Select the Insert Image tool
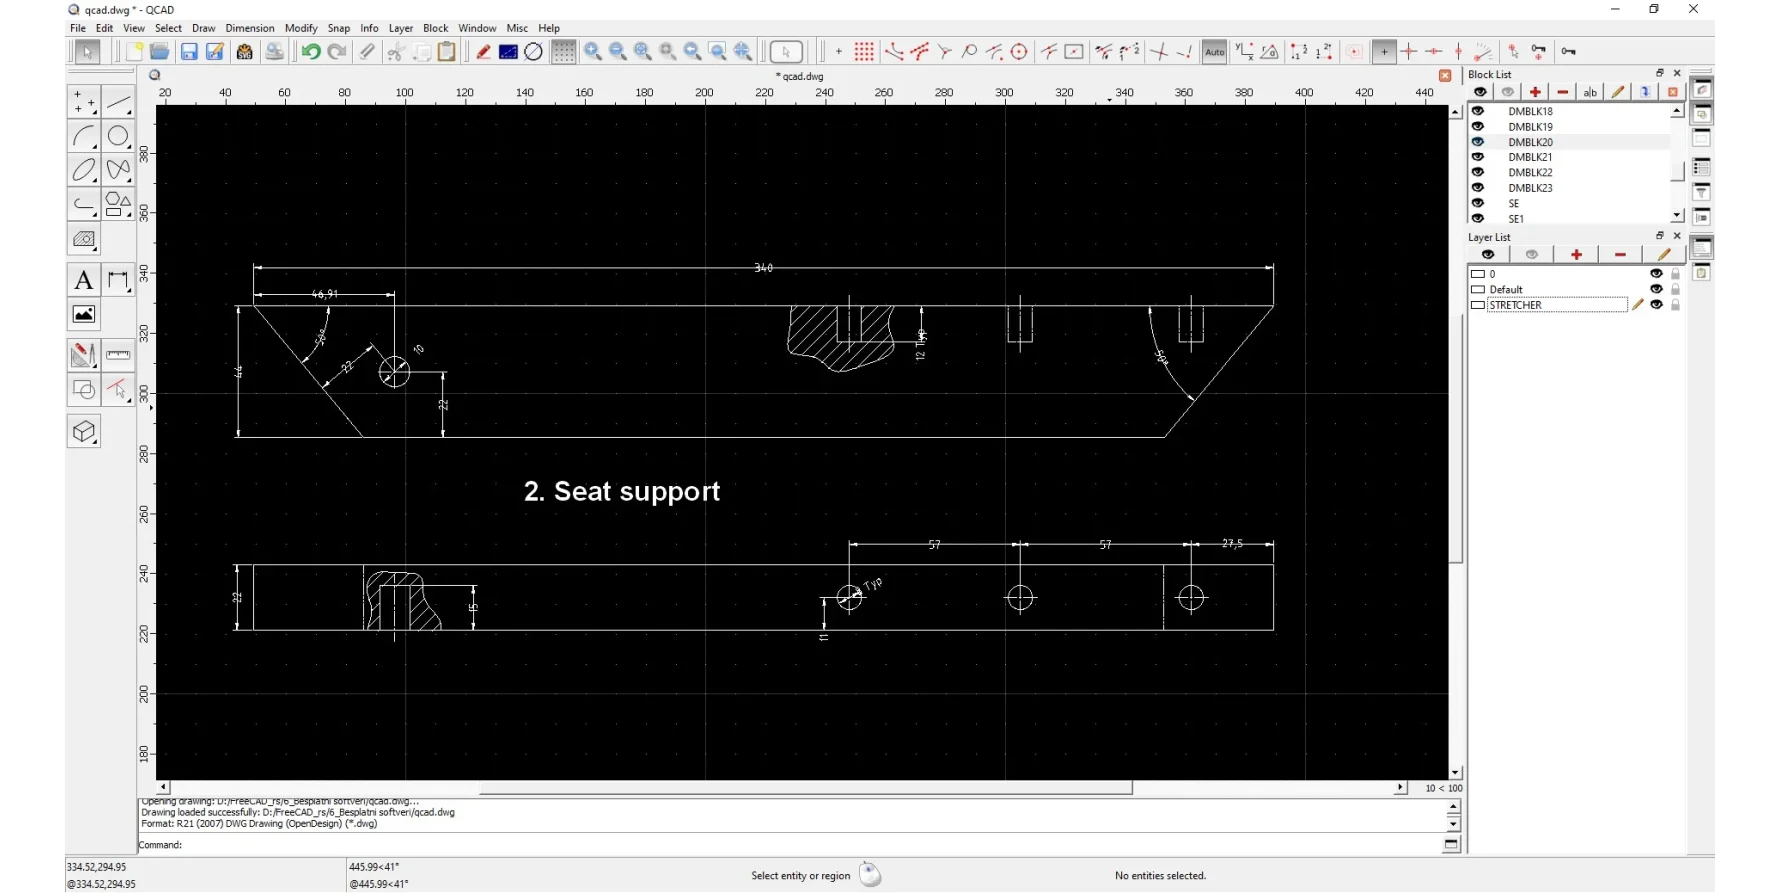This screenshot has height=893, width=1780. pos(84,315)
